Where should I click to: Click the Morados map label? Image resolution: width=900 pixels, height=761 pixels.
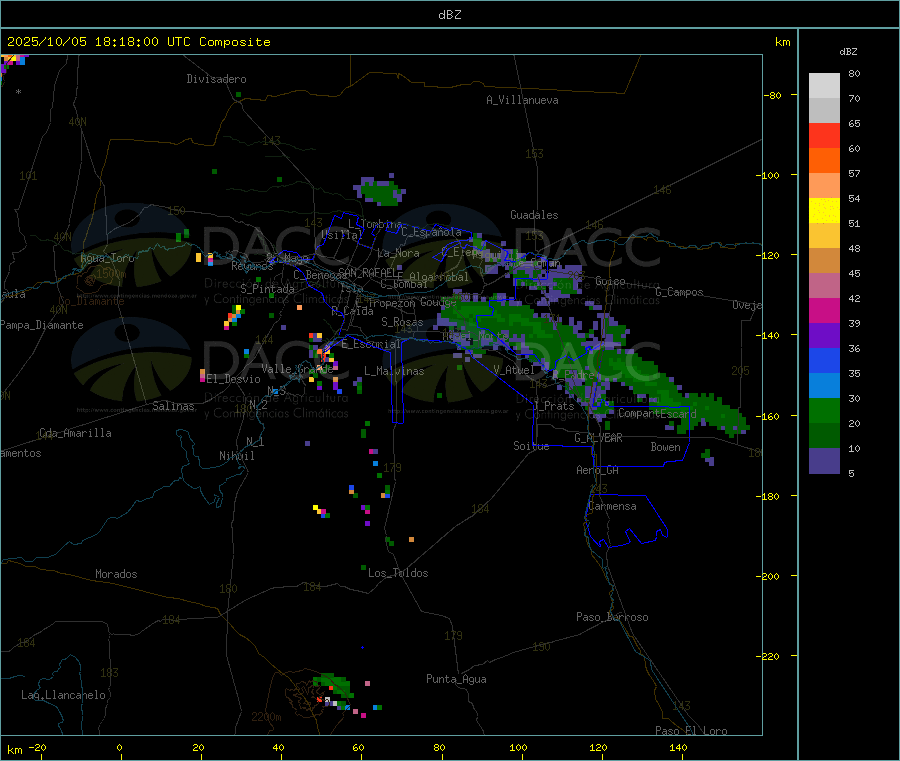click(x=116, y=574)
